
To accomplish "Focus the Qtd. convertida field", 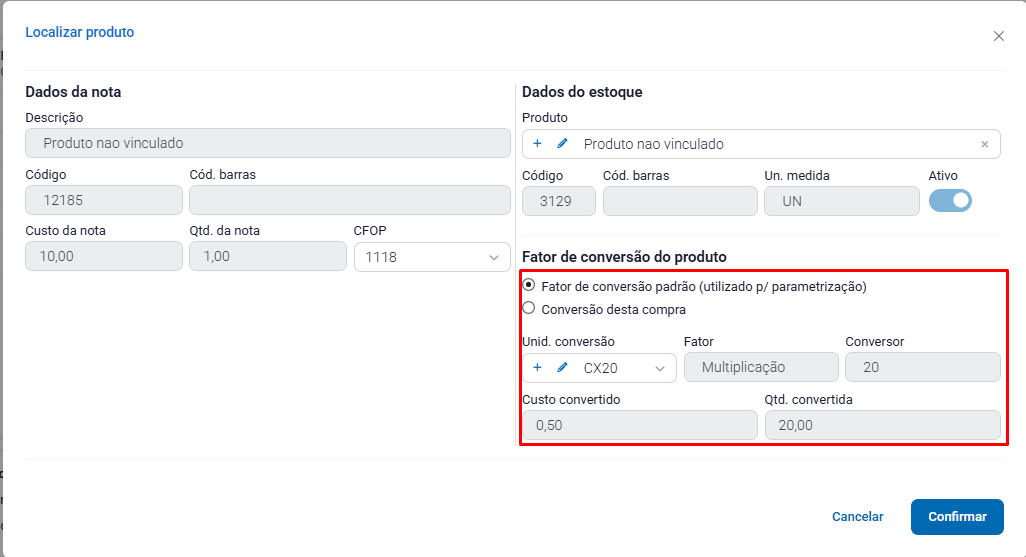I will (x=882, y=425).
